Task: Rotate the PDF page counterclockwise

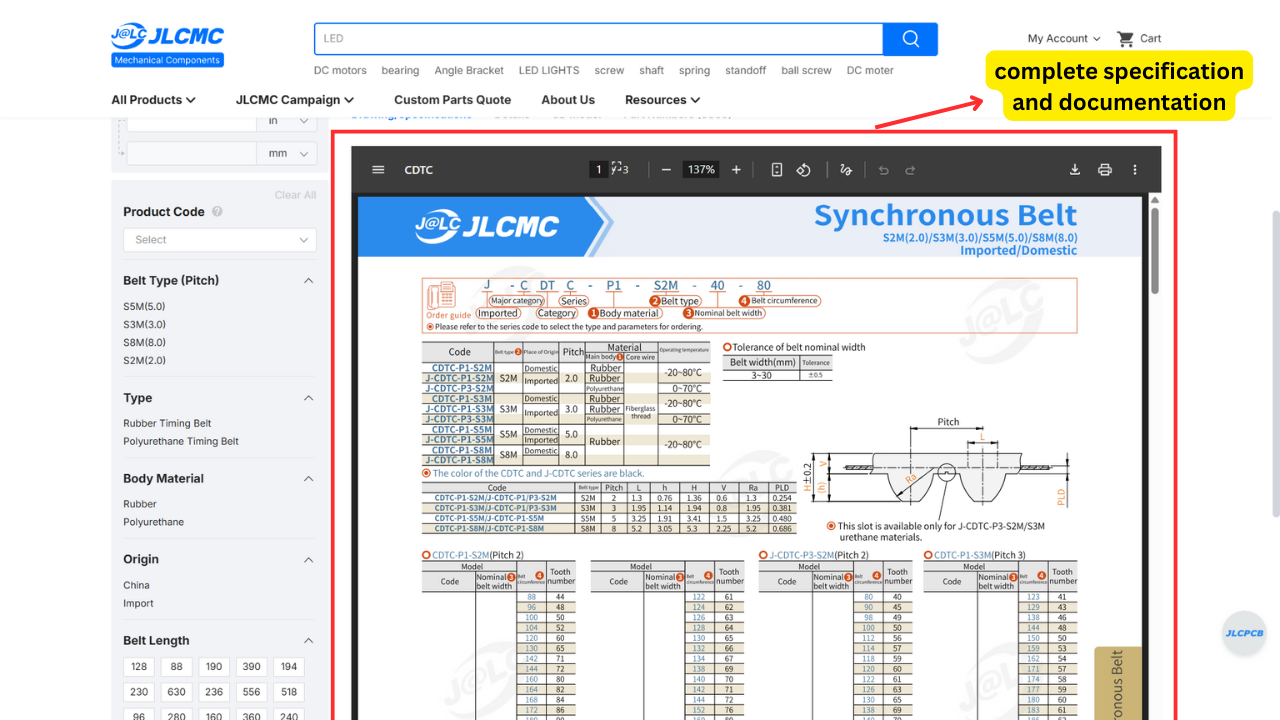Action: (x=803, y=170)
